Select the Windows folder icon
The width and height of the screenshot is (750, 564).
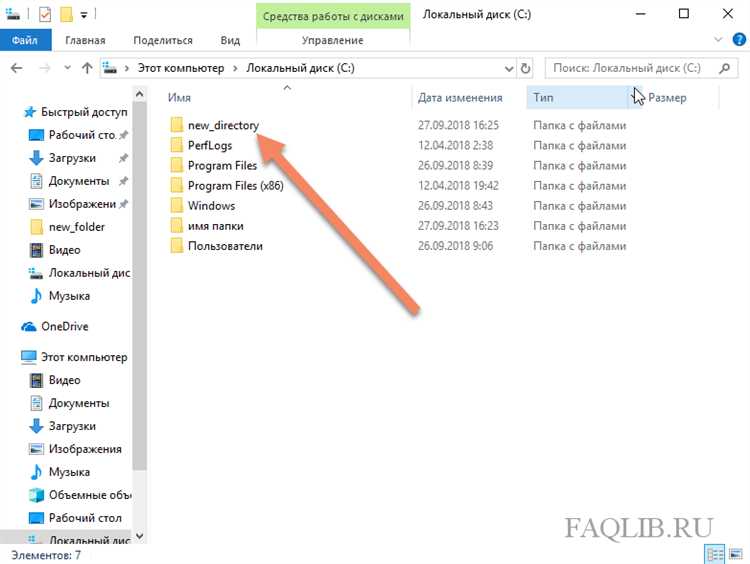pyautogui.click(x=177, y=205)
